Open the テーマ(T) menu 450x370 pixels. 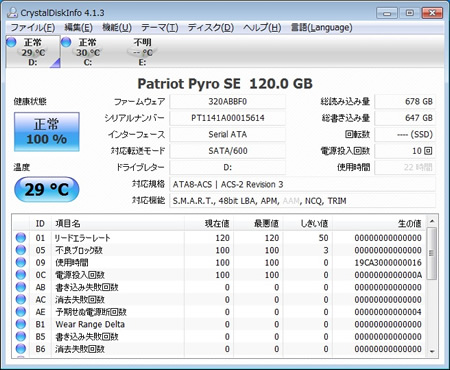[159, 27]
